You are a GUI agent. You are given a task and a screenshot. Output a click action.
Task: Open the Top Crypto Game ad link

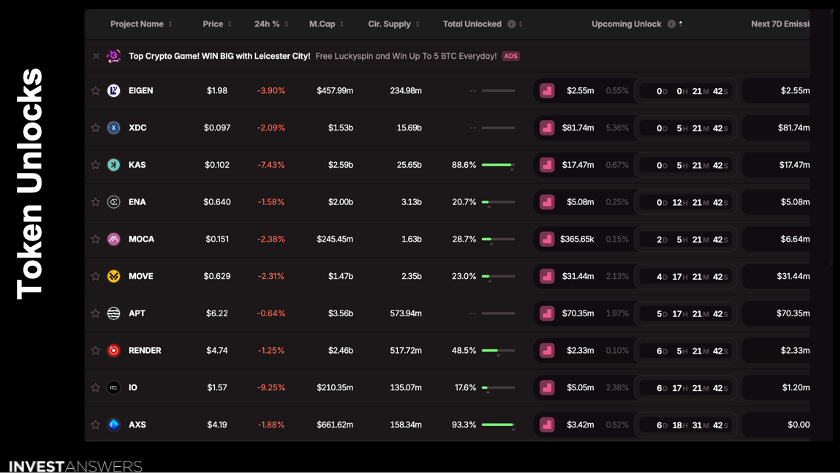click(x=220, y=56)
